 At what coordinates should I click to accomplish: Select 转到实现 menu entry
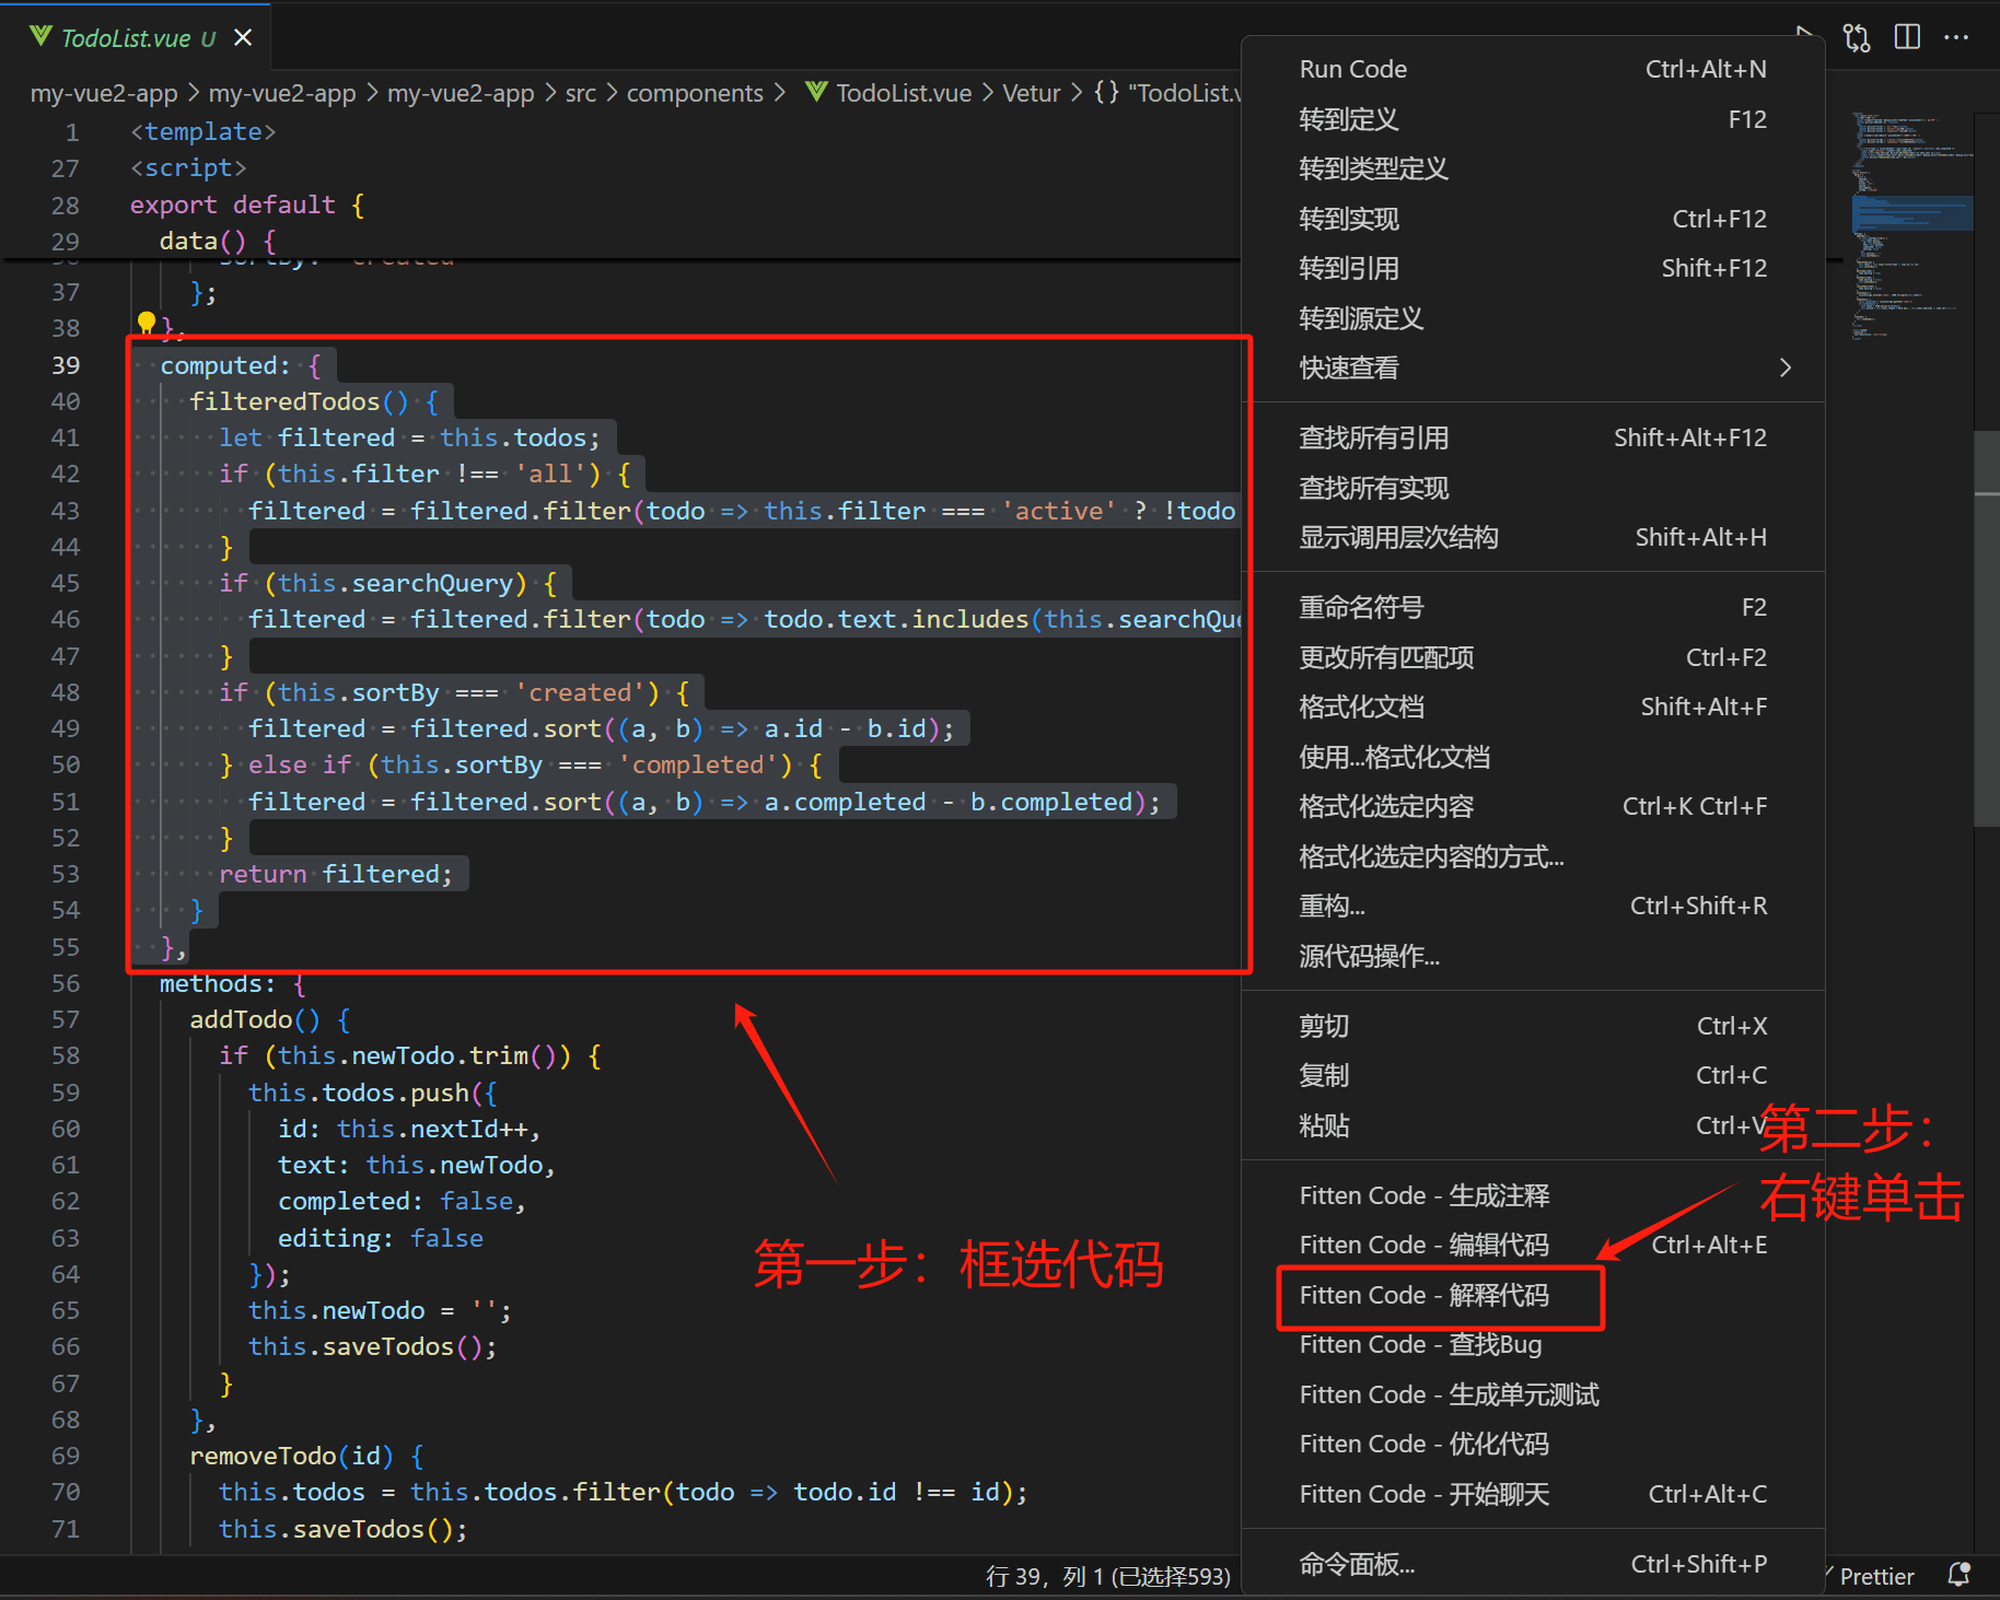(1533, 219)
